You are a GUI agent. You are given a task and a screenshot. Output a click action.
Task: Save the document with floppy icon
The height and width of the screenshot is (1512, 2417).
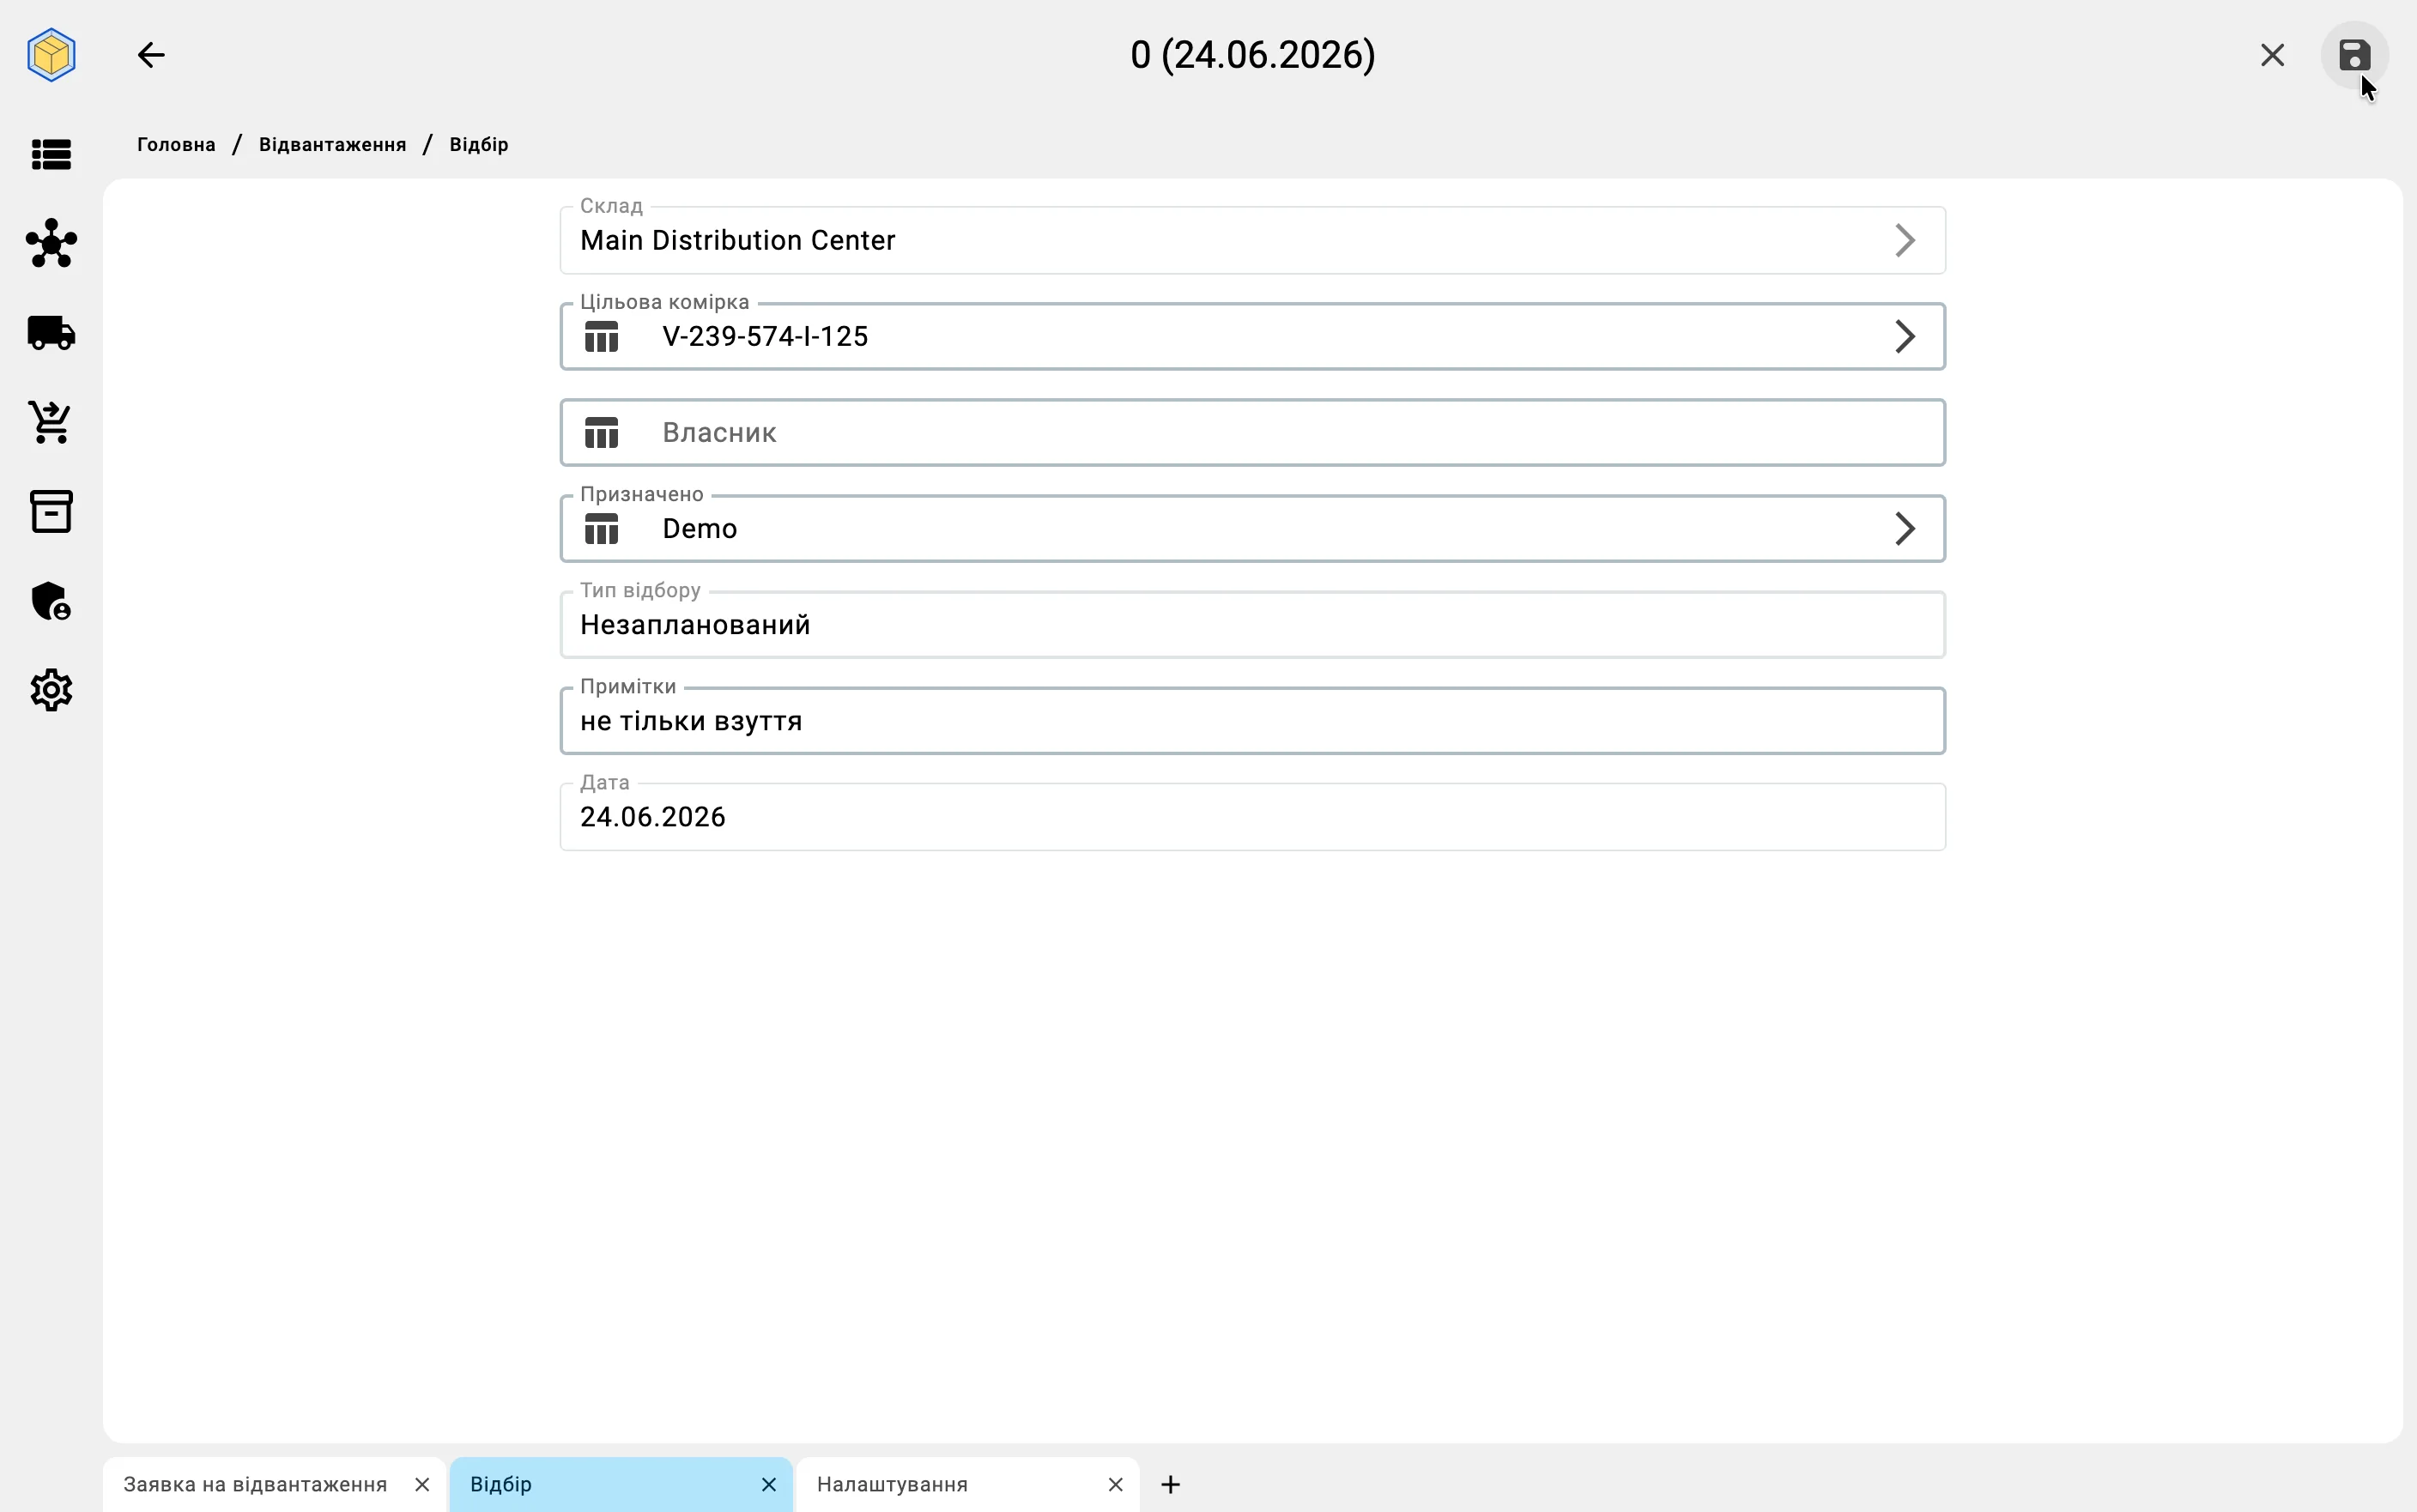[2354, 55]
